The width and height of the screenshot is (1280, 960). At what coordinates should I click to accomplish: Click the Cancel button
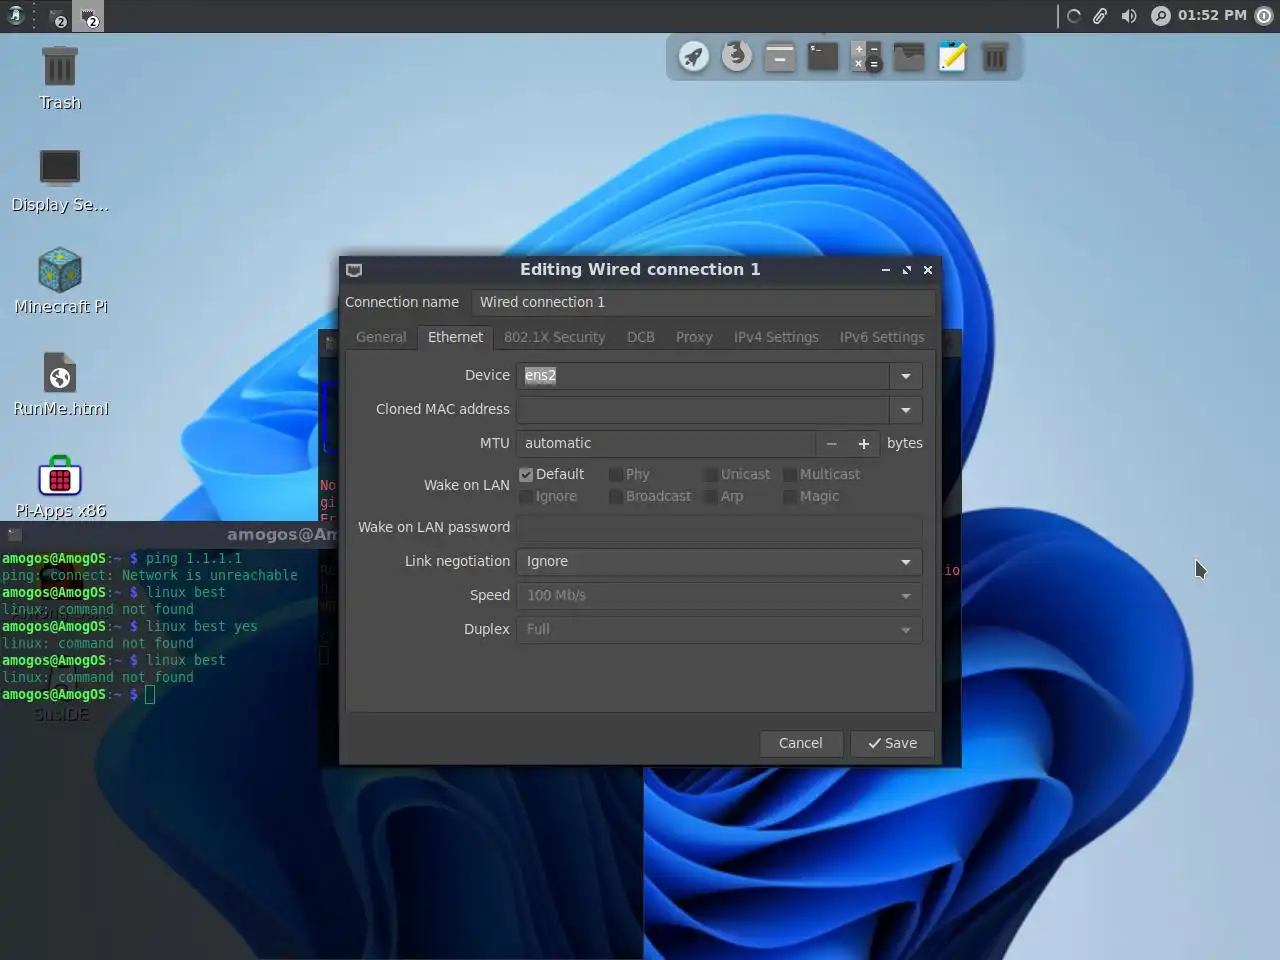(x=800, y=743)
